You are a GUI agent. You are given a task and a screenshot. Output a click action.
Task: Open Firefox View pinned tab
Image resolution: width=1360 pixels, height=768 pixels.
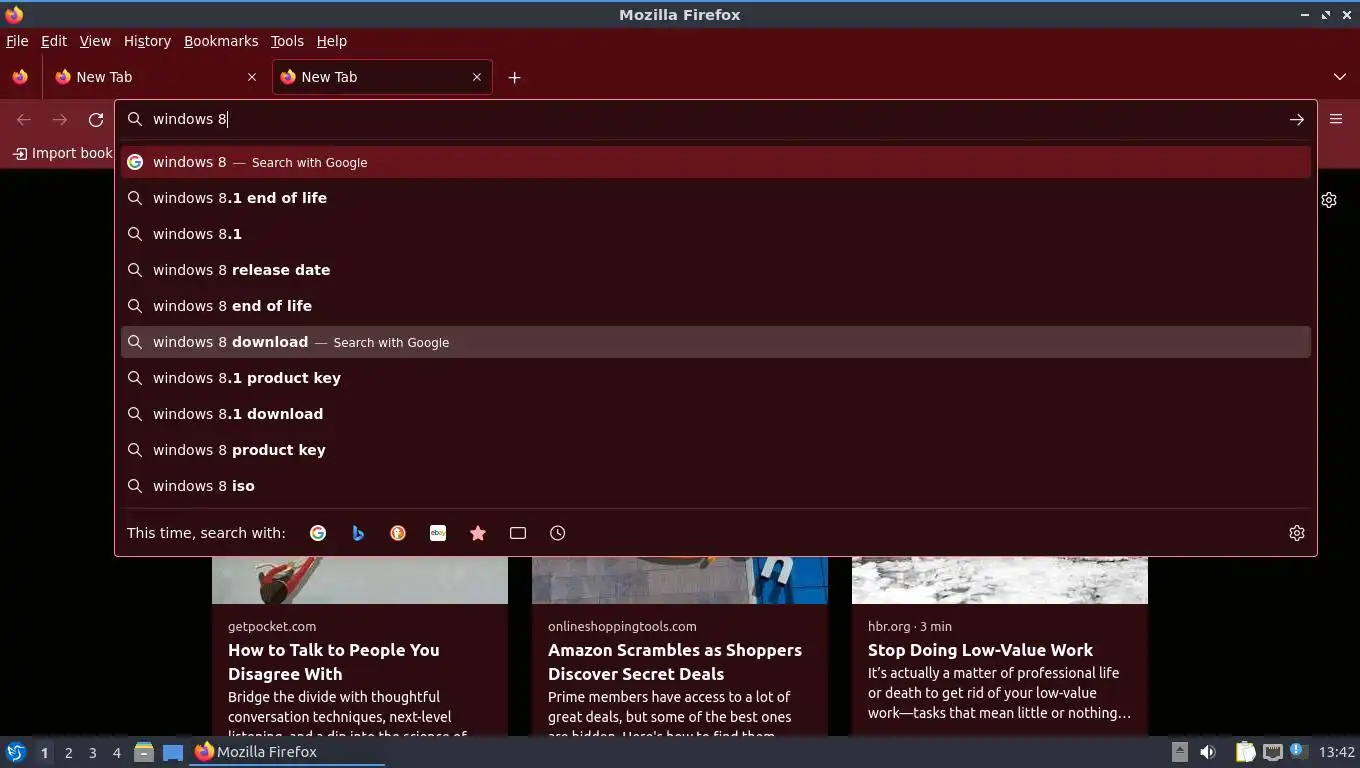click(20, 77)
